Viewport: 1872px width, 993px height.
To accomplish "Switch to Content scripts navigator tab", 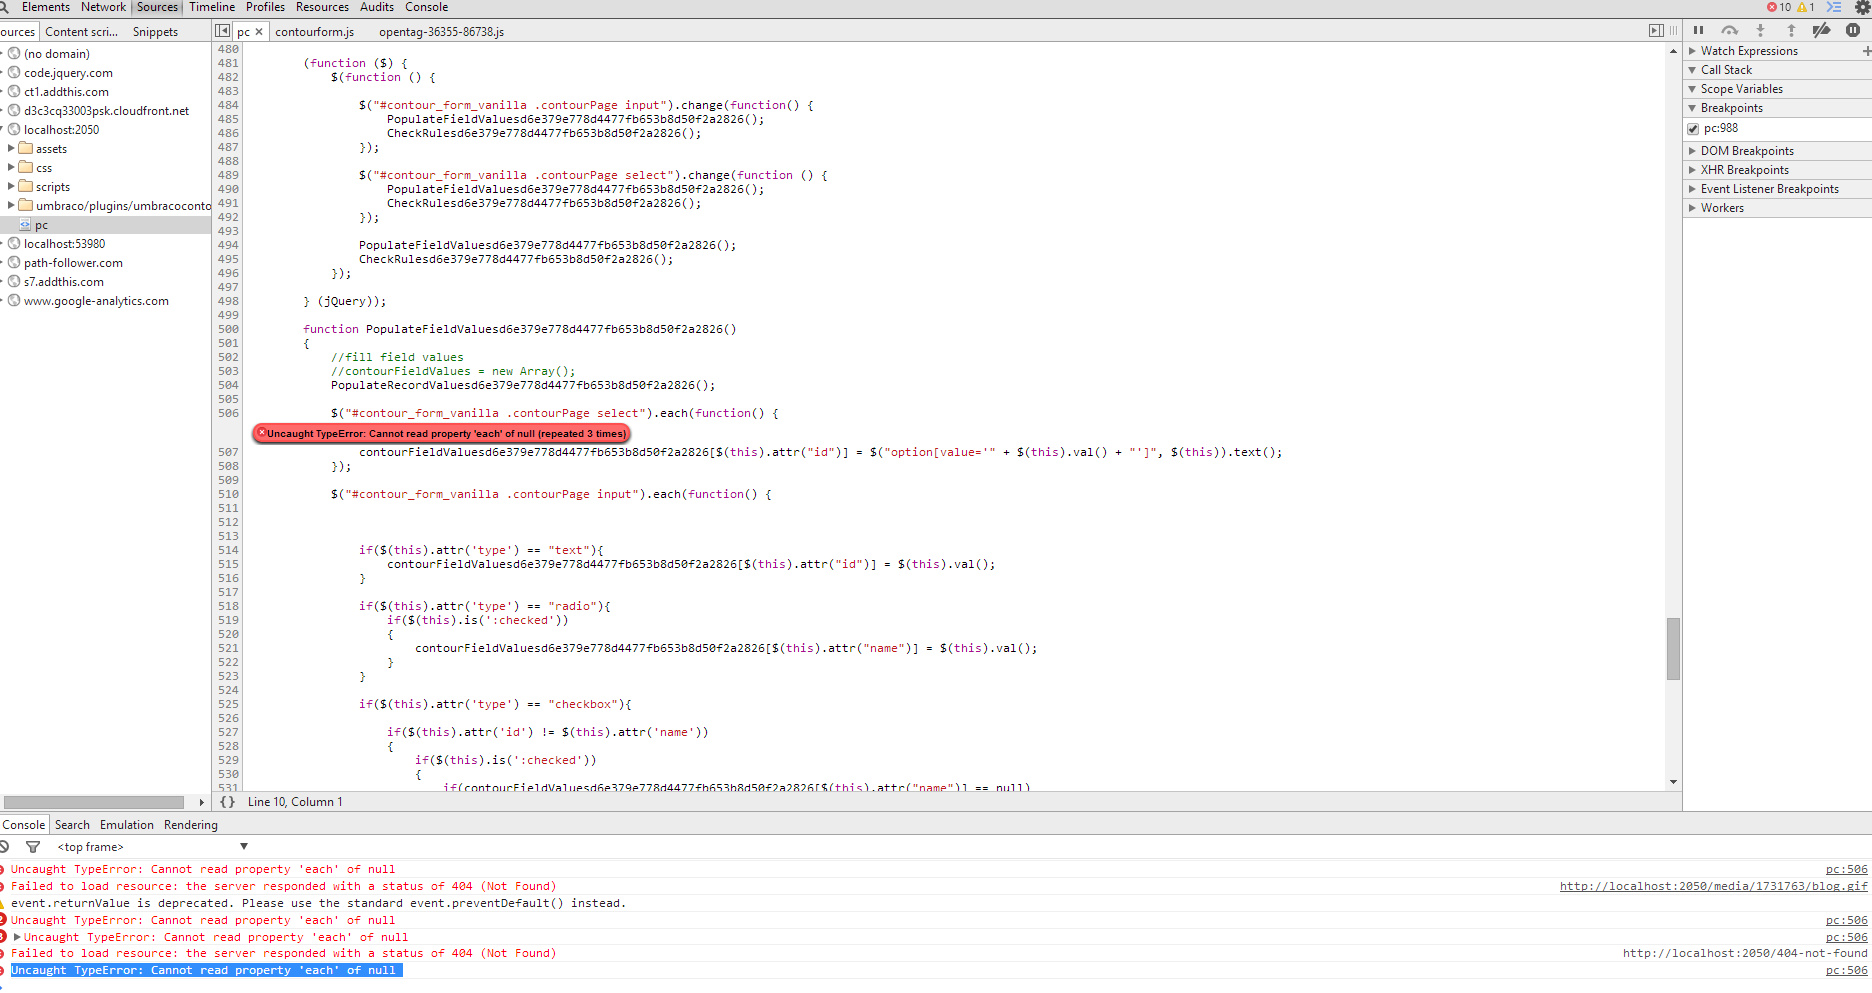I will (x=82, y=32).
